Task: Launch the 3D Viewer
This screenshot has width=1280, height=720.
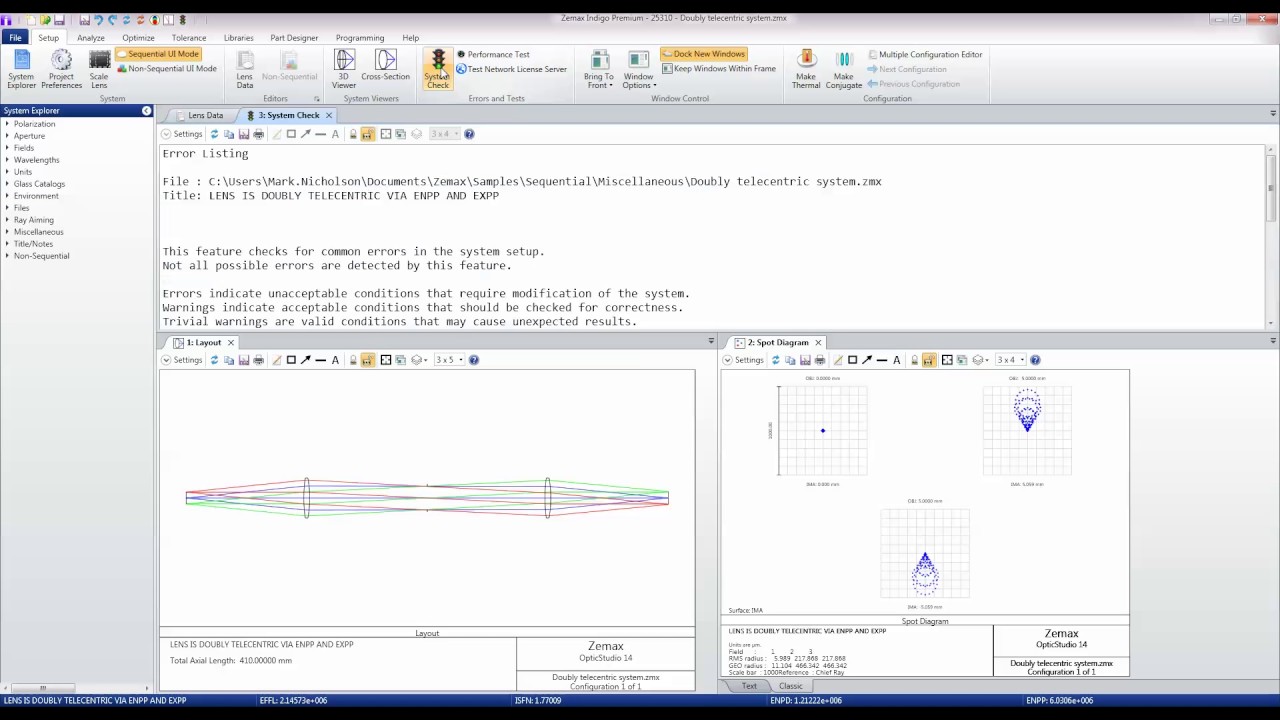Action: coord(344,69)
